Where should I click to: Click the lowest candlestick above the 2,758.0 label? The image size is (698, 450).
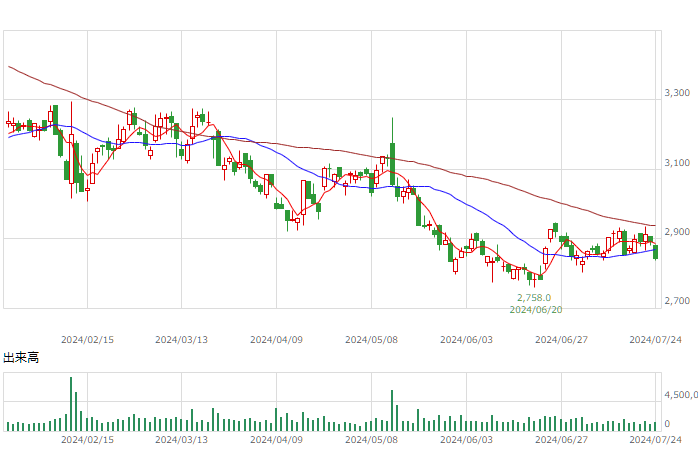point(534,280)
